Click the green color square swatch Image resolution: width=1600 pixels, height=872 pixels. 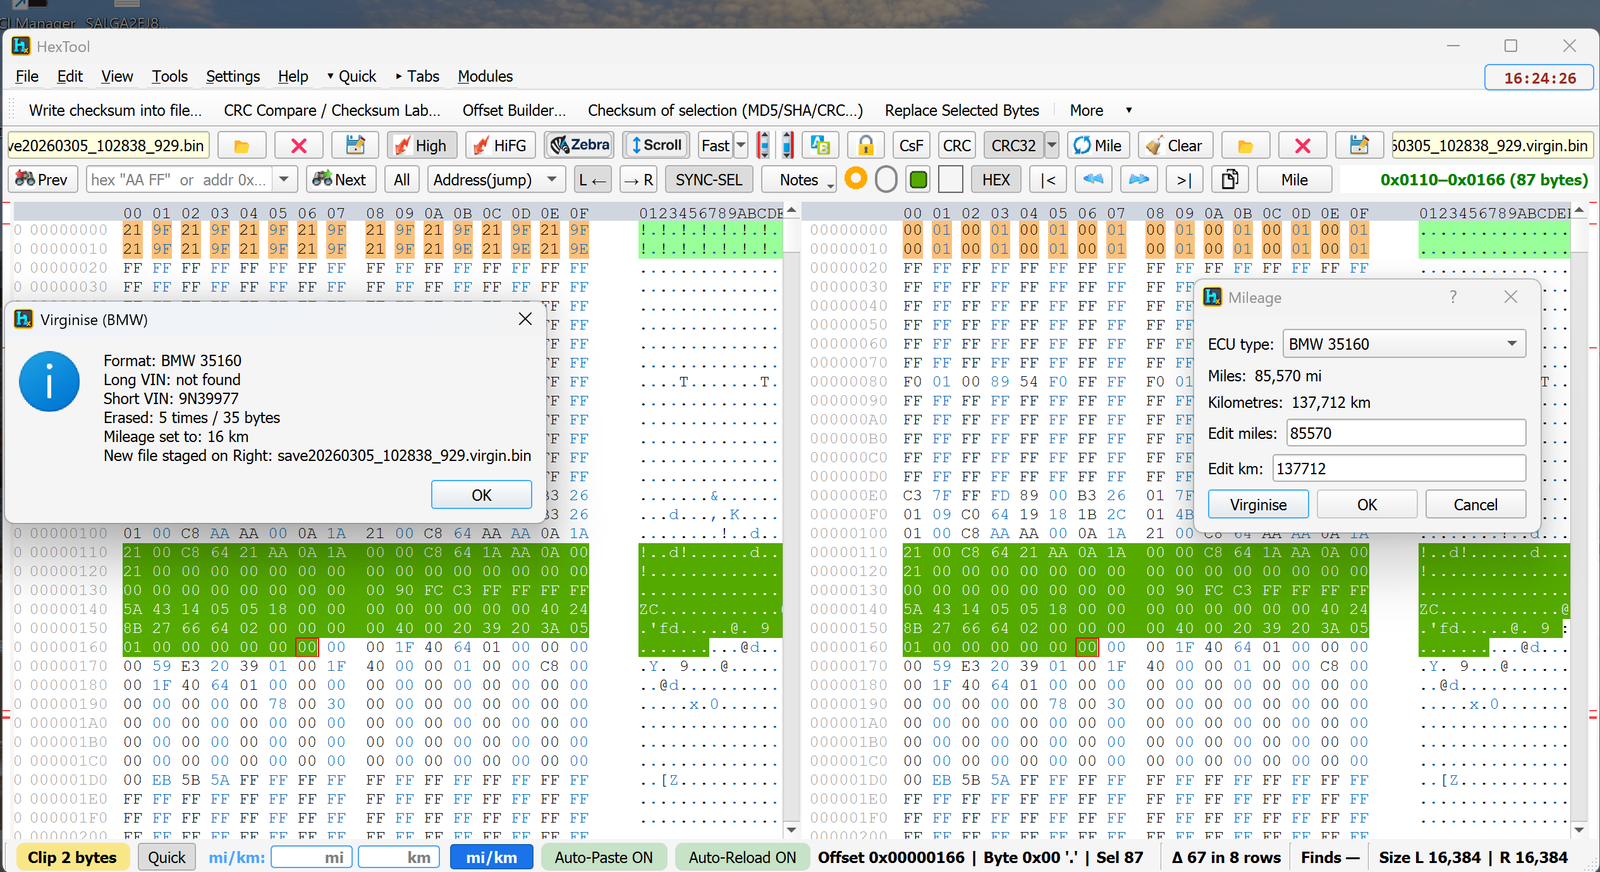[x=918, y=180]
